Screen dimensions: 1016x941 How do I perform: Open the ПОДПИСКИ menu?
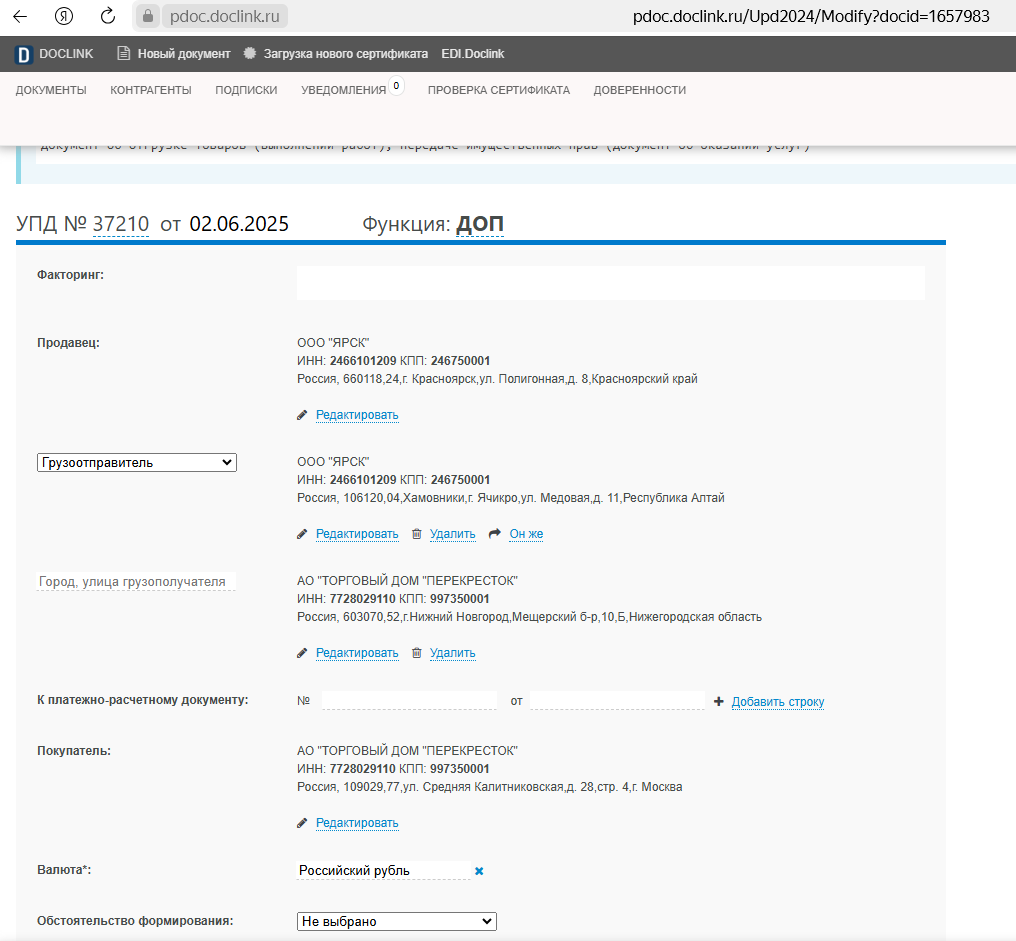[246, 91]
